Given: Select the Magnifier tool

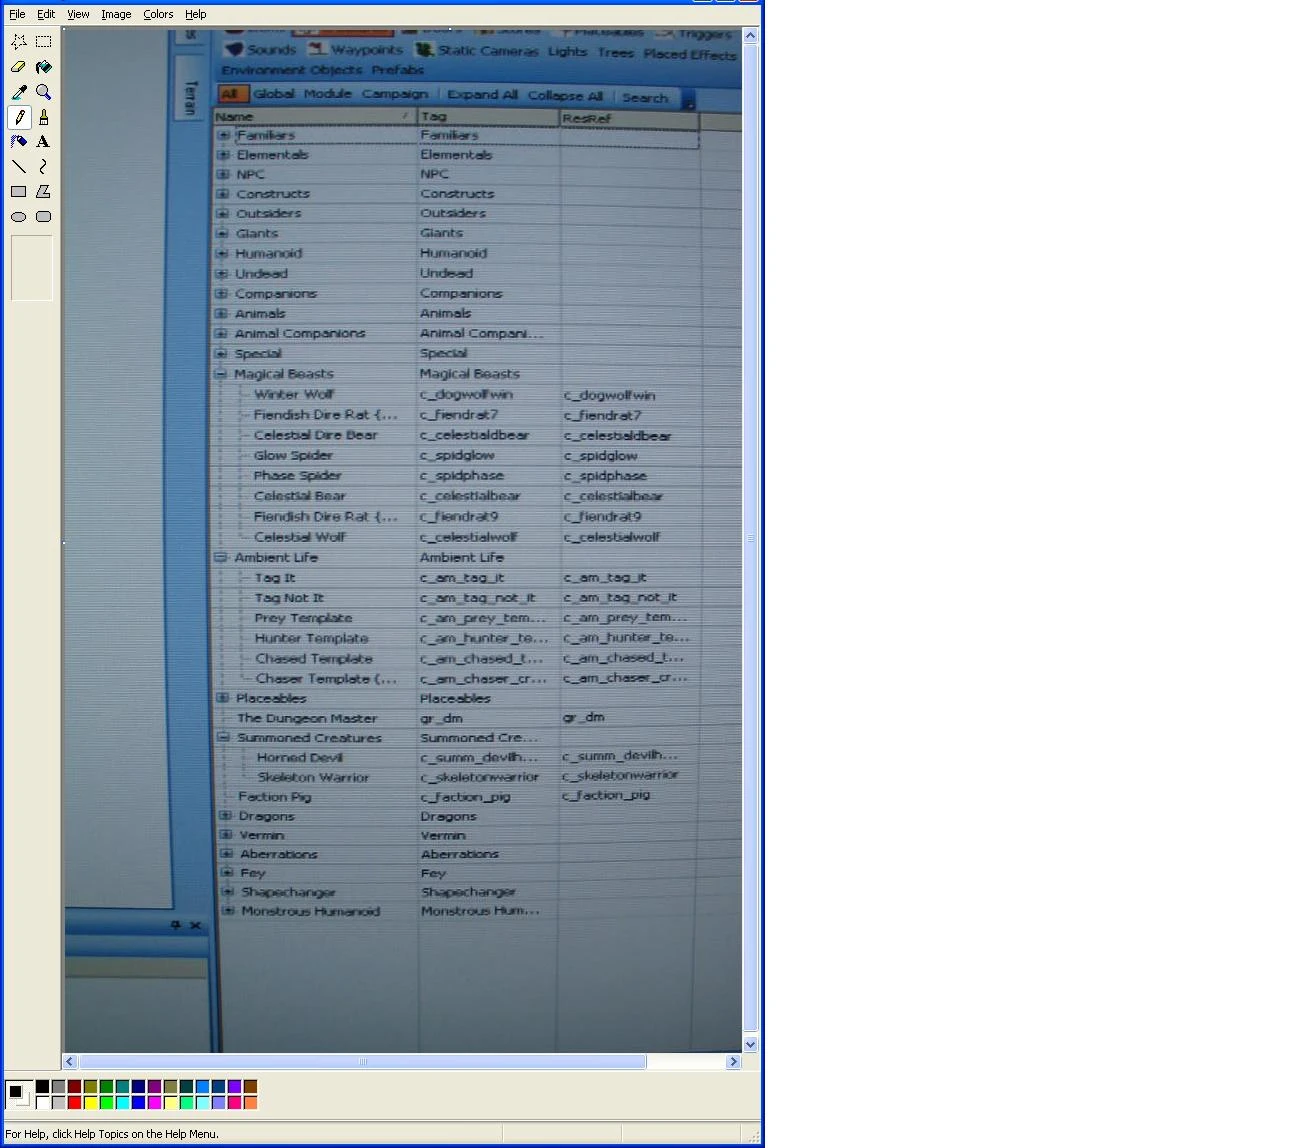Looking at the screenshot, I should [44, 92].
